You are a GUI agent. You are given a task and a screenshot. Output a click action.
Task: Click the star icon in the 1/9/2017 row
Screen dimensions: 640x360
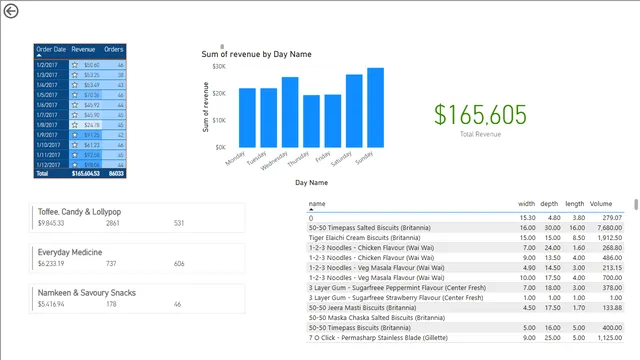[75, 135]
